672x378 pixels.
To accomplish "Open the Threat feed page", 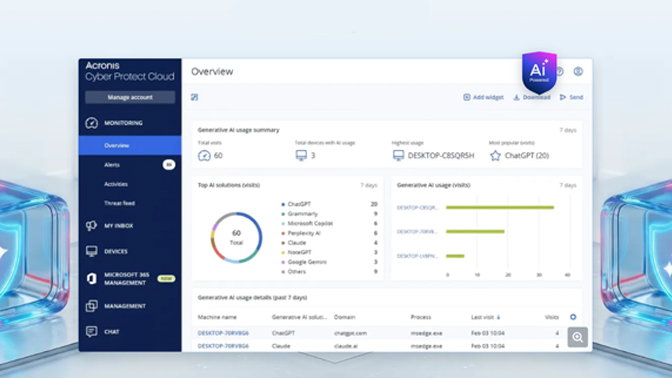I will (x=119, y=203).
